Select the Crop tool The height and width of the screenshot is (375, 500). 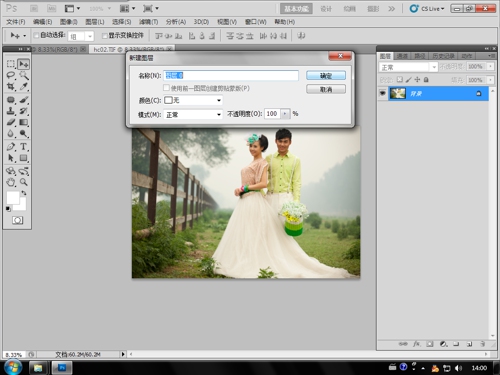(x=11, y=86)
